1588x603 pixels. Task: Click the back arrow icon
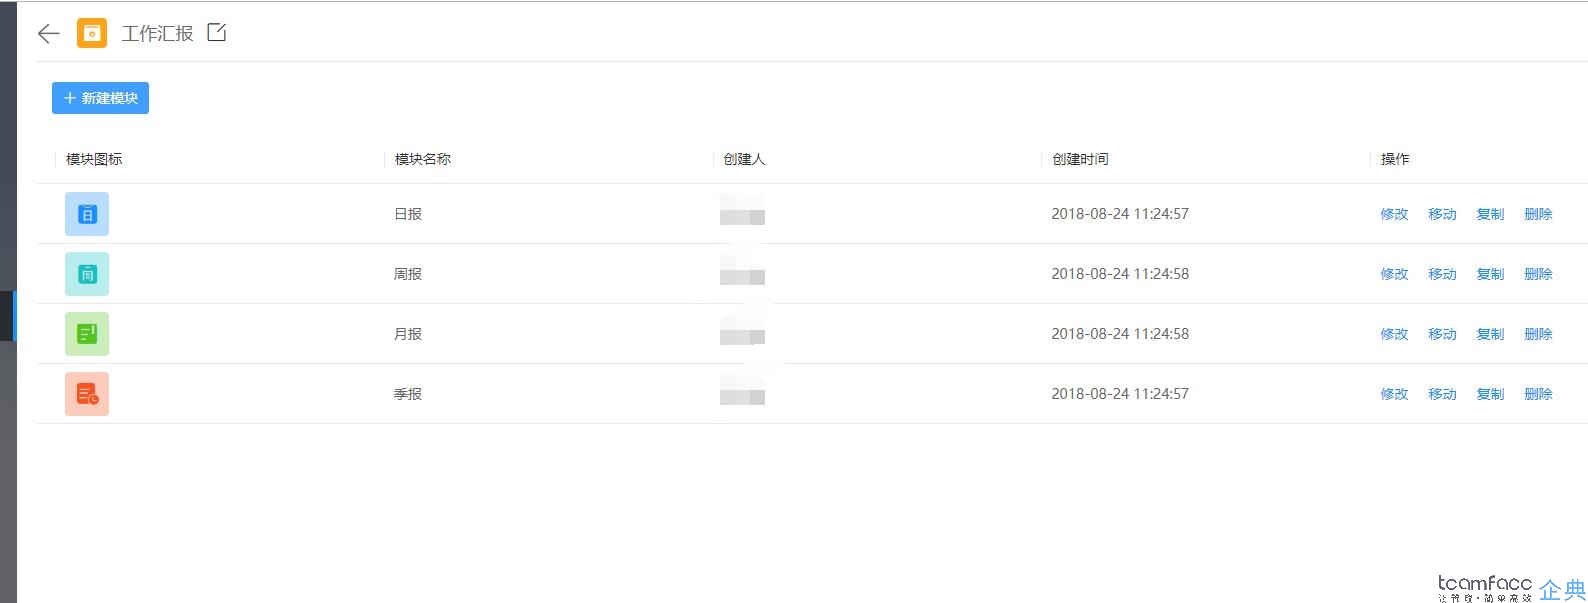click(x=48, y=34)
